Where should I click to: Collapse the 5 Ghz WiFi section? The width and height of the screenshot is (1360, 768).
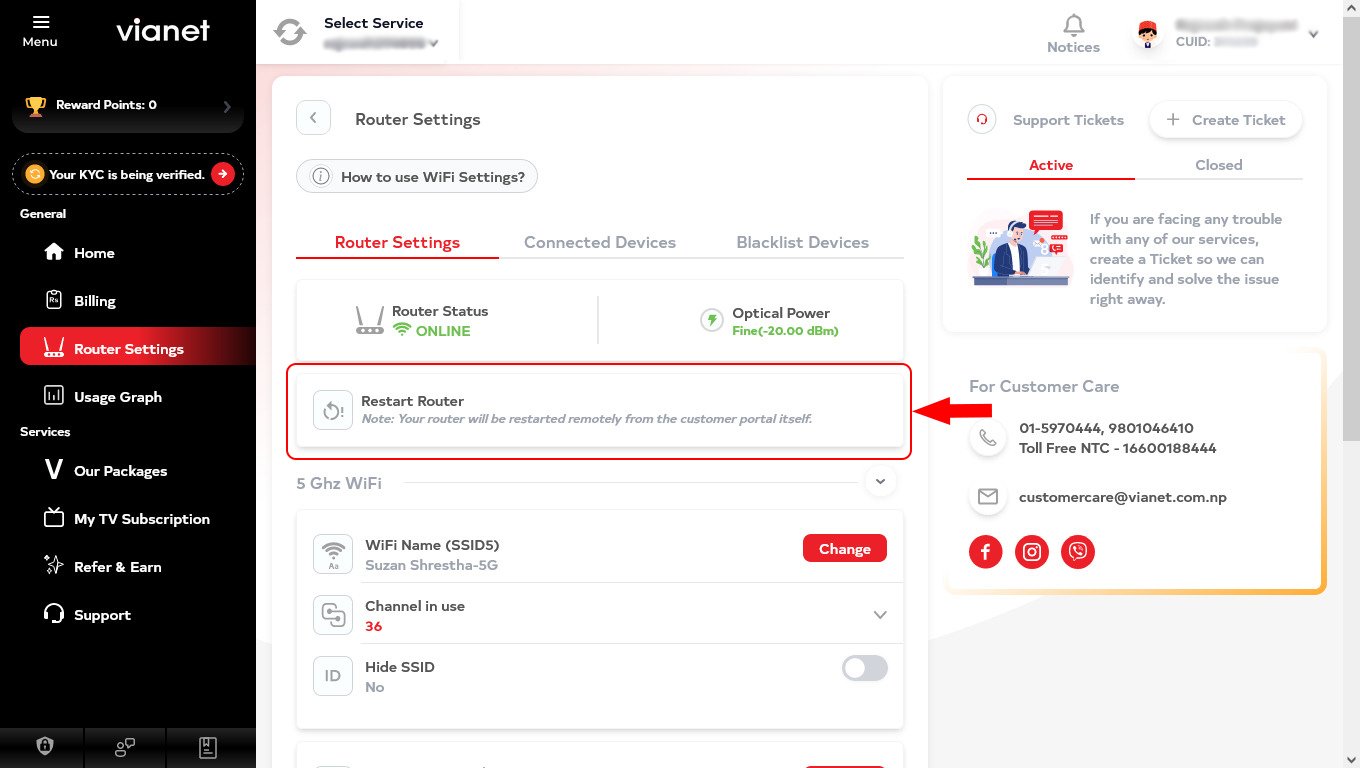tap(880, 482)
